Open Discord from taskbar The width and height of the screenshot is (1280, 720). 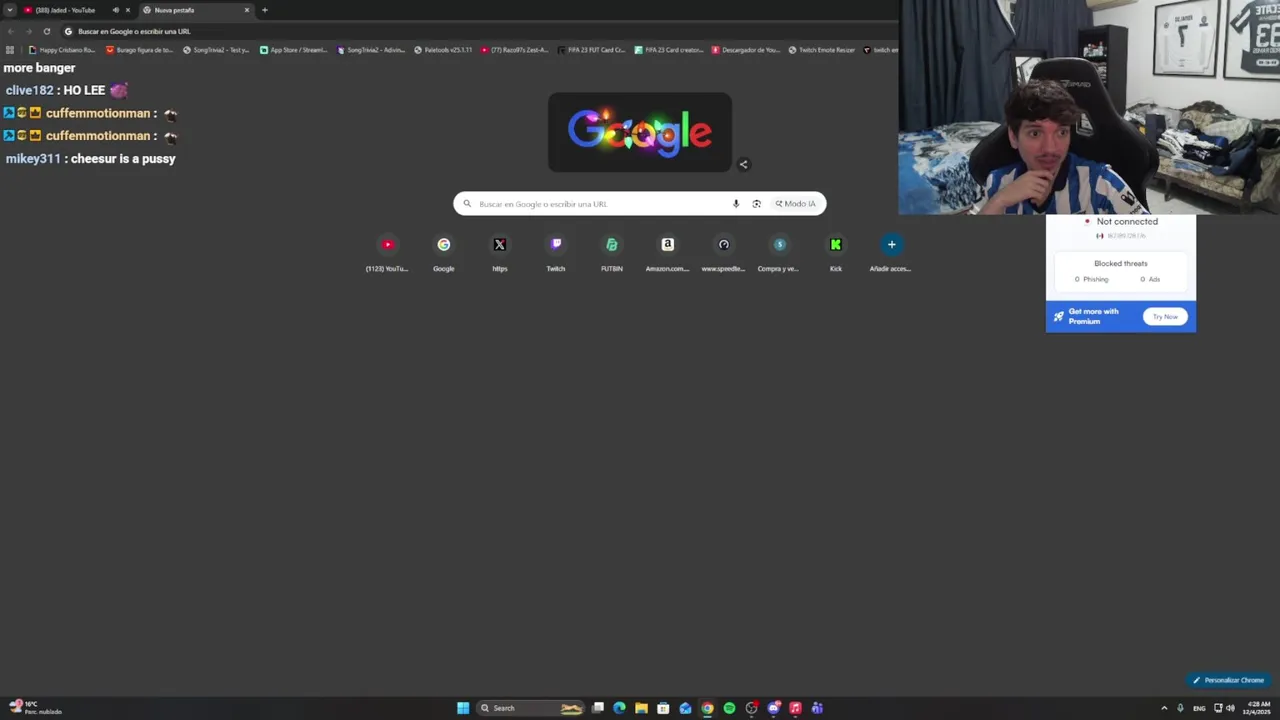[x=773, y=708]
